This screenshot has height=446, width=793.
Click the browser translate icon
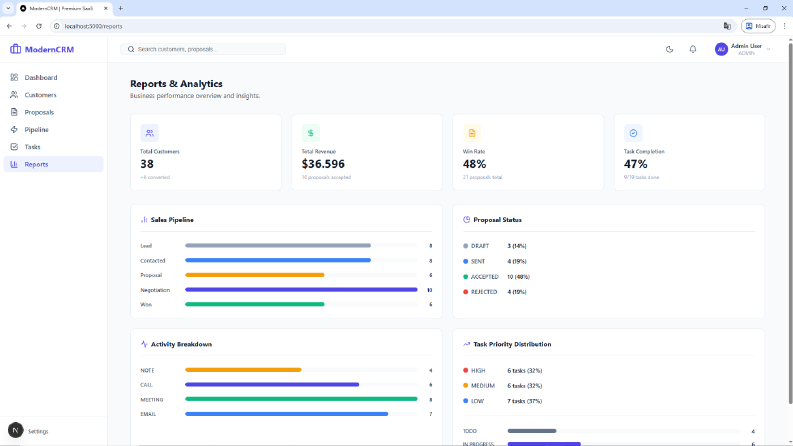click(x=727, y=26)
